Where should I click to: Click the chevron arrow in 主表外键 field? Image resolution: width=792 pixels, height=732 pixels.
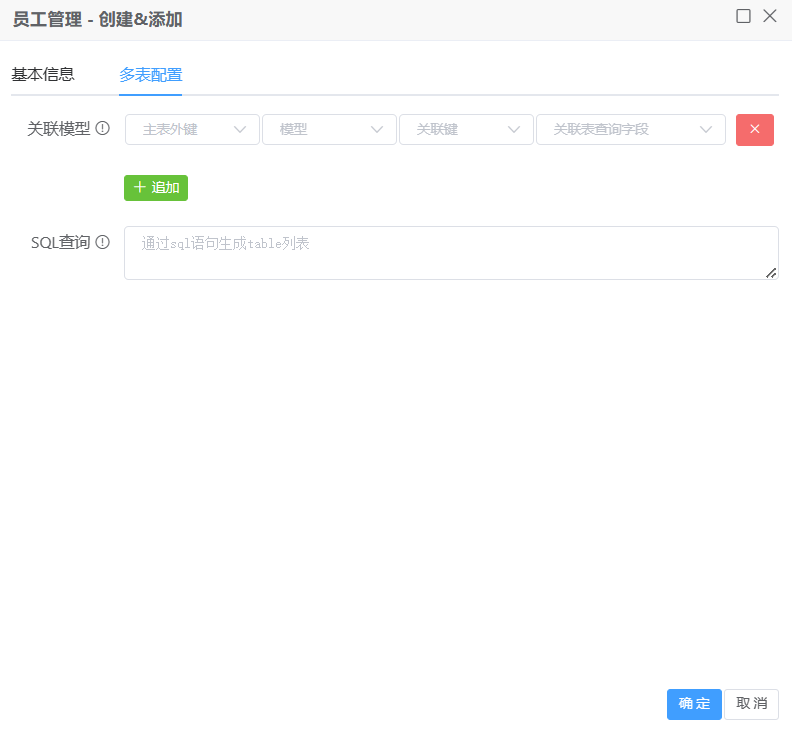[240, 130]
